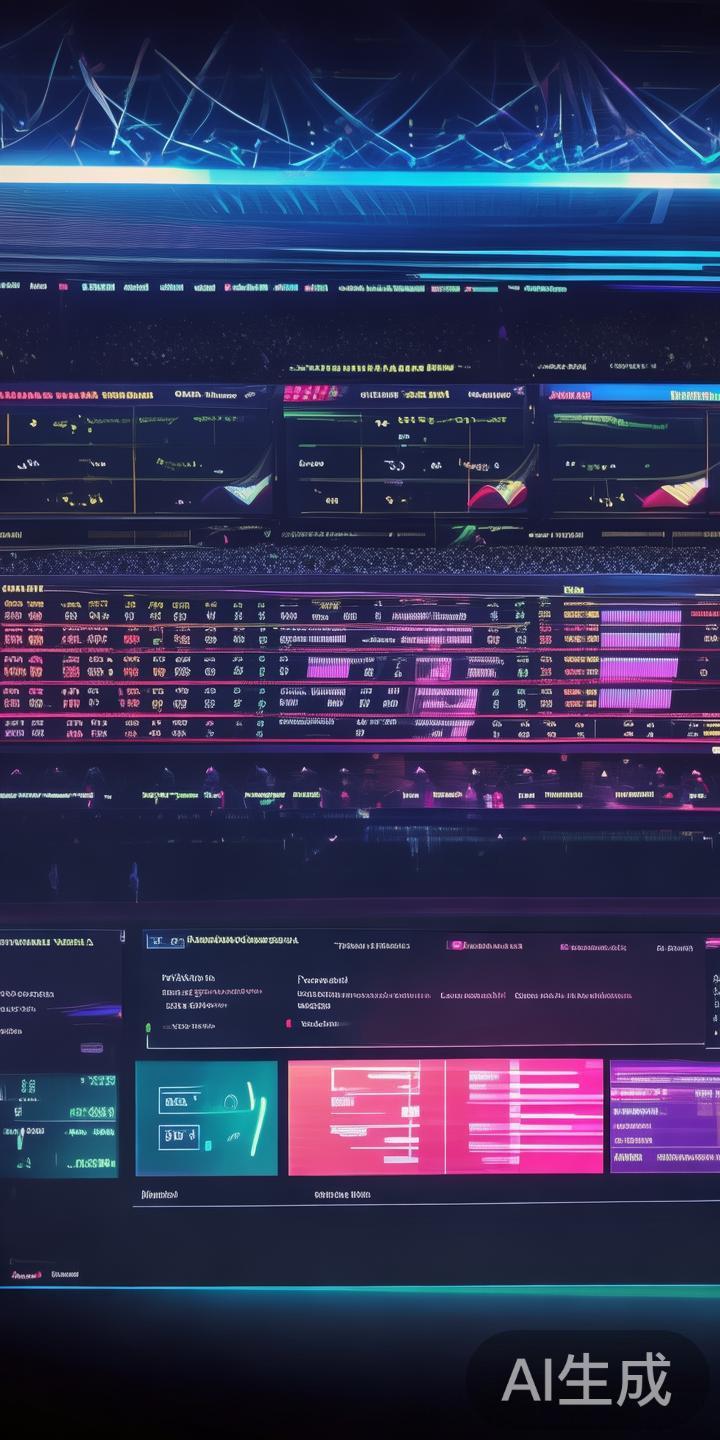Click the text label below the pink card
Viewport: 720px width, 1440px height.
342,1194
